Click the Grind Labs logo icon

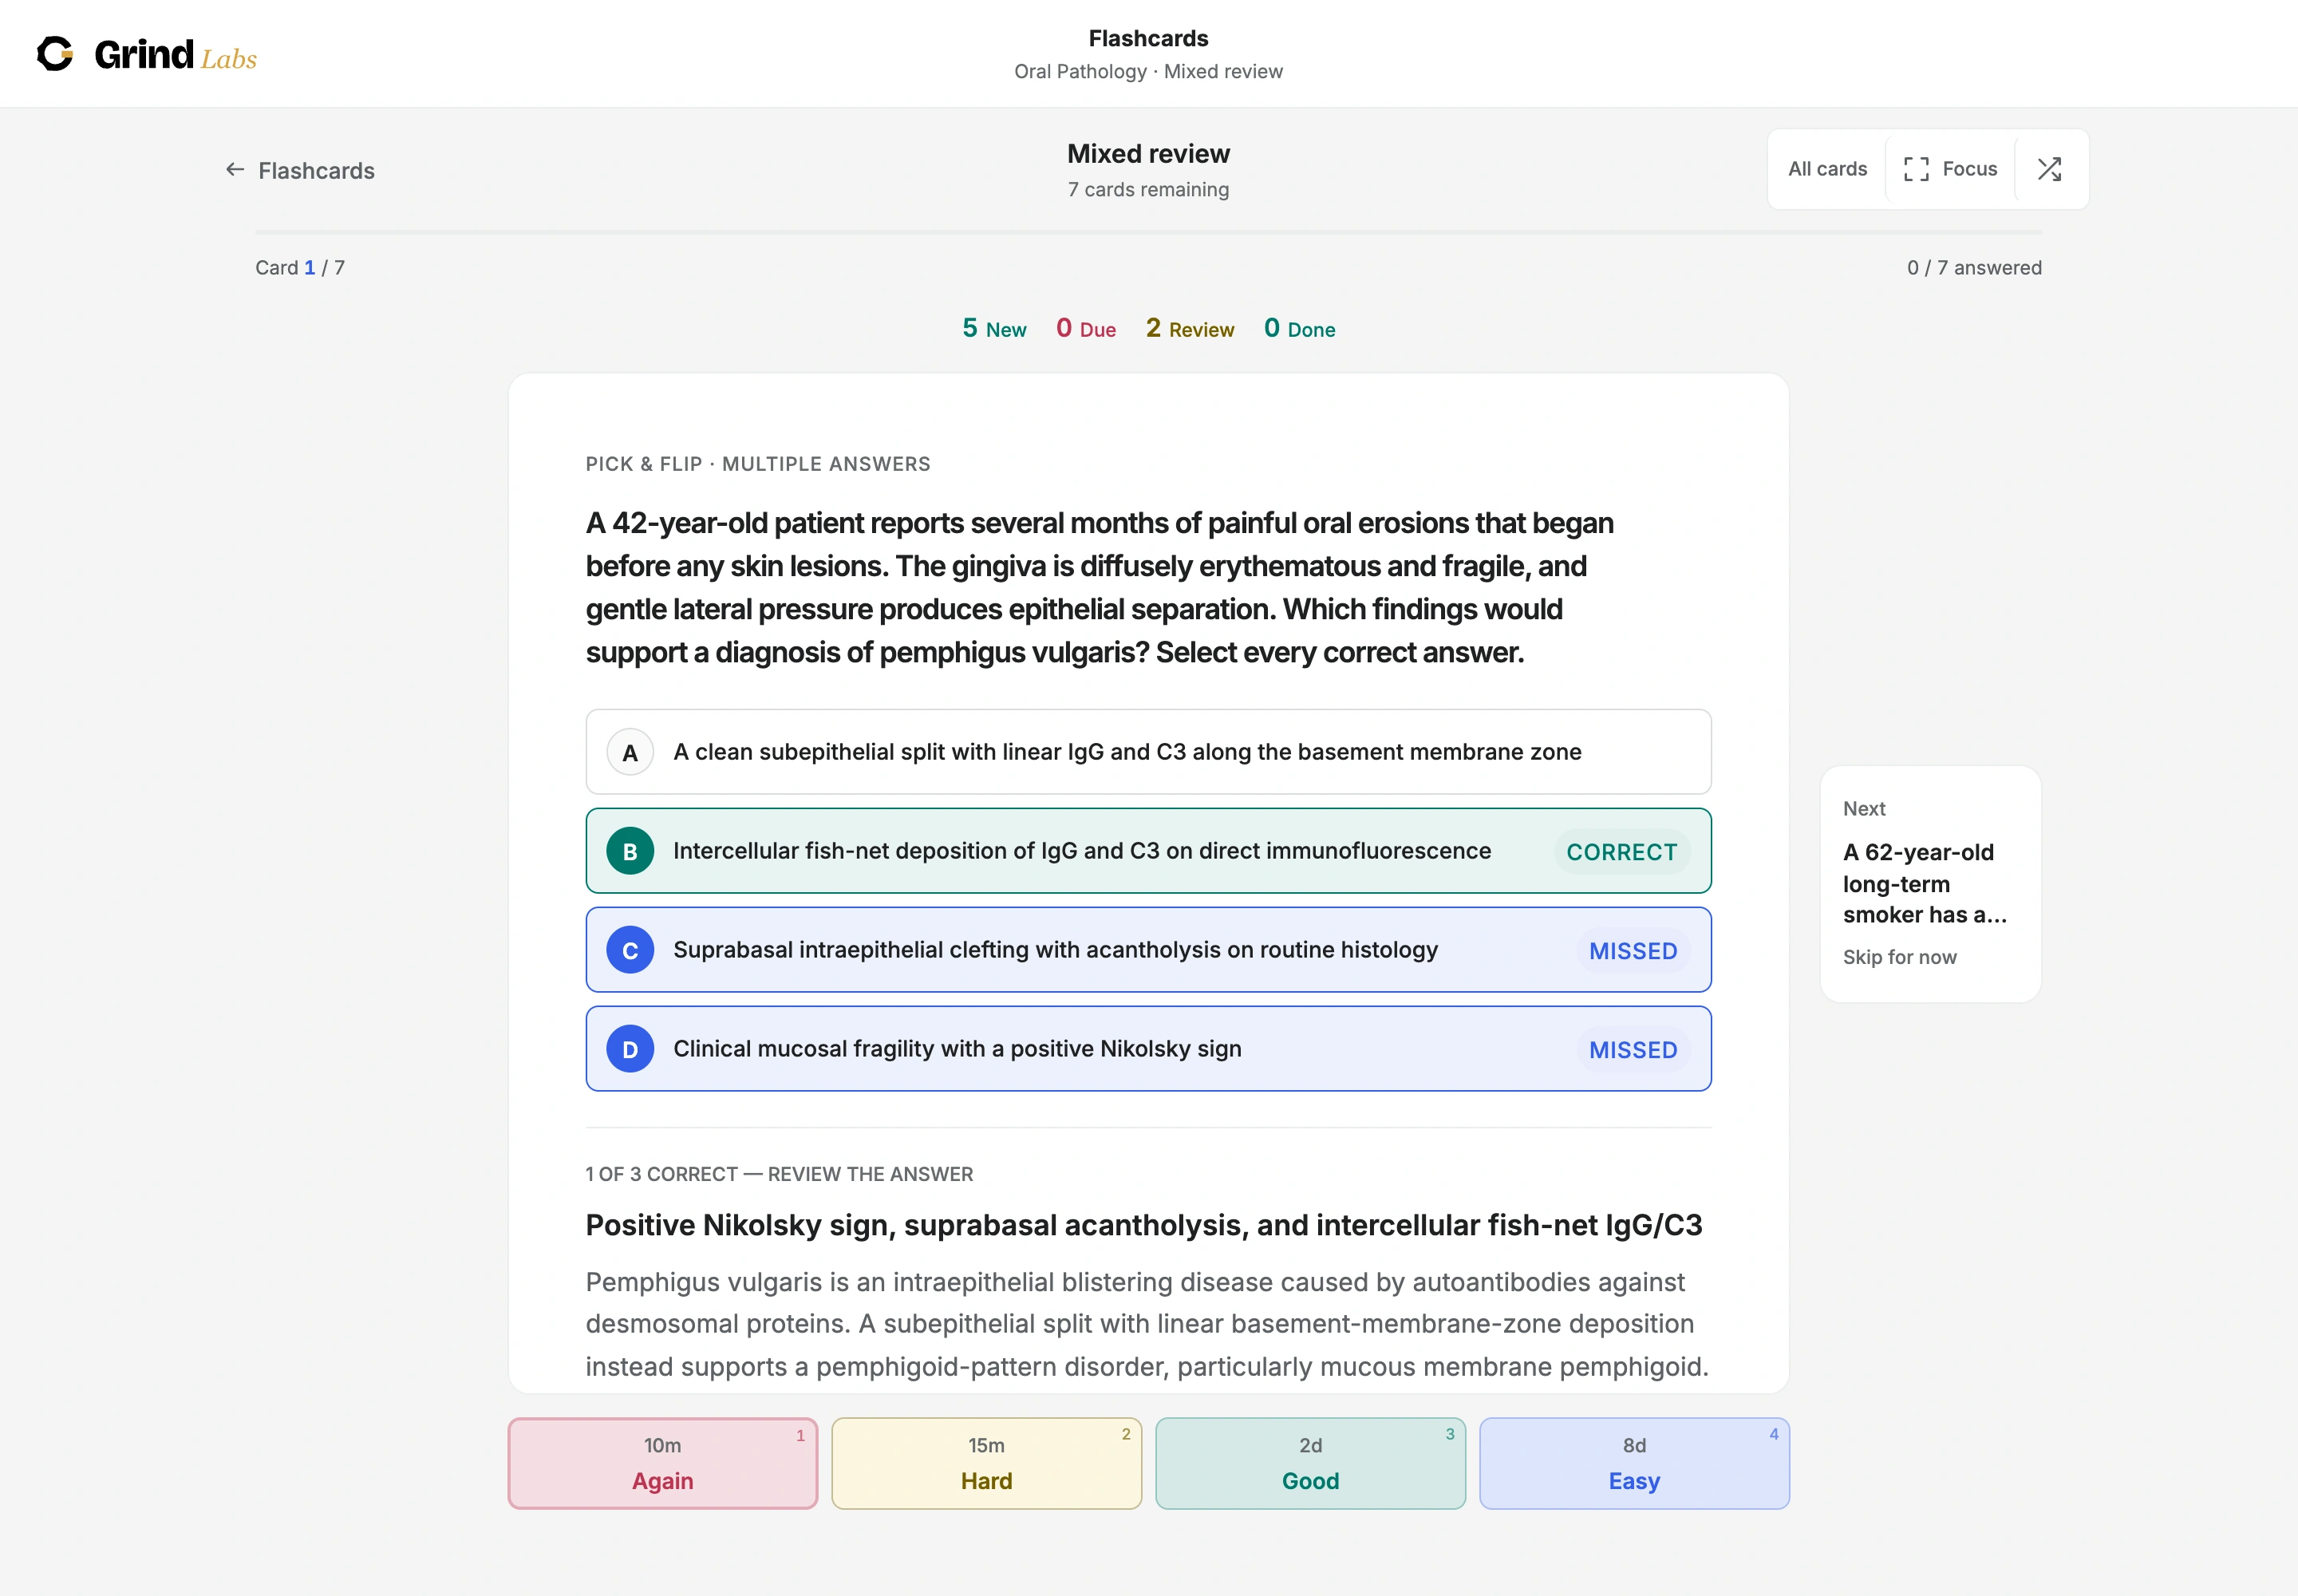(55, 54)
